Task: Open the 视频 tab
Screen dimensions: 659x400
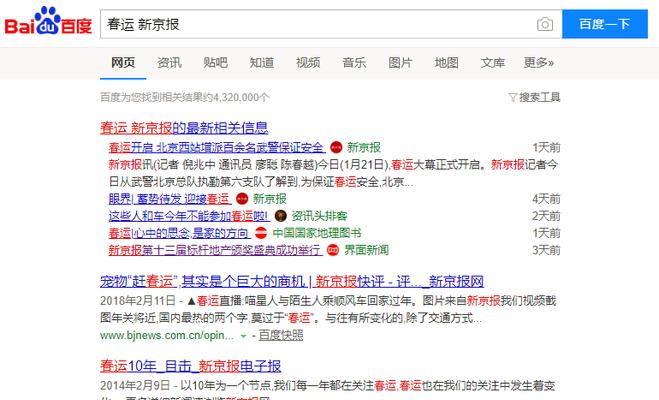Action: pos(308,63)
